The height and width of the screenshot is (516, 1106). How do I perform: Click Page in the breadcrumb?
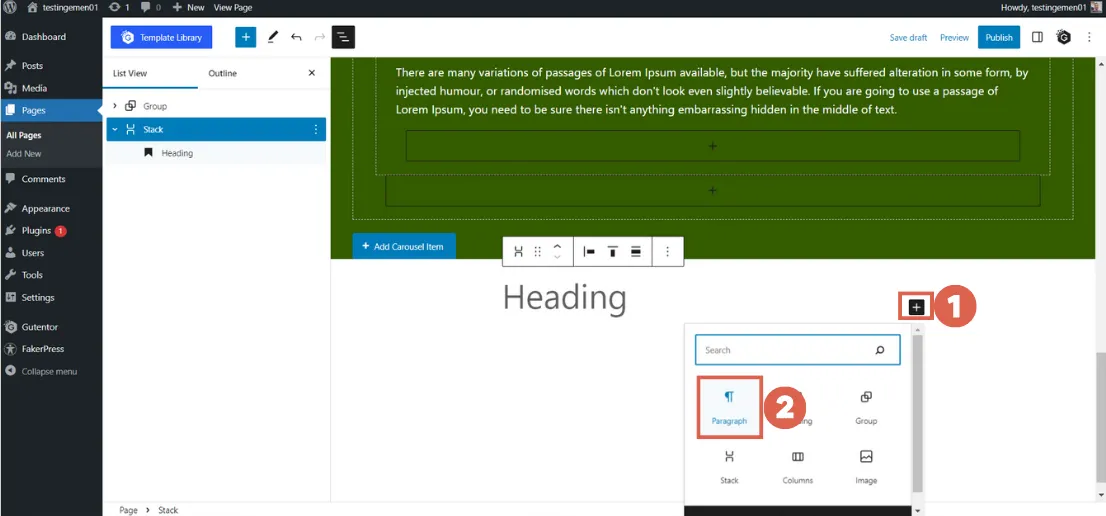[128, 510]
